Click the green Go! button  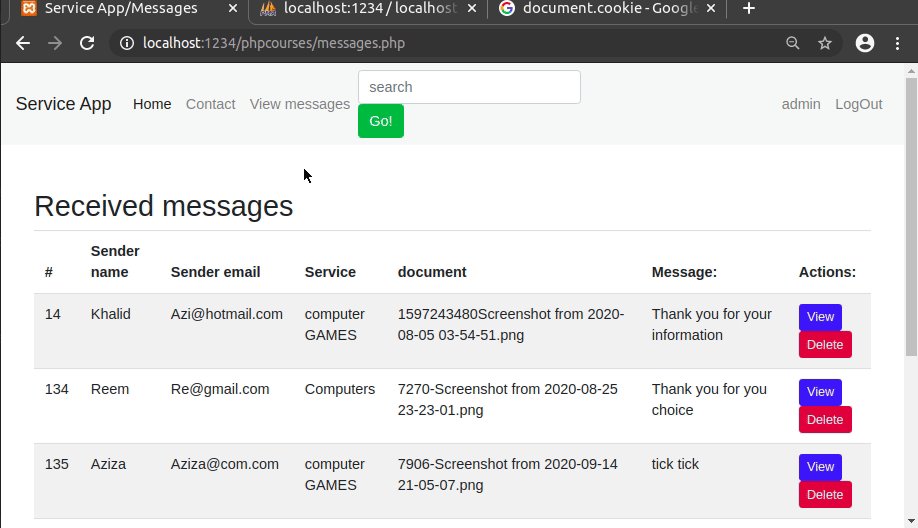point(381,121)
